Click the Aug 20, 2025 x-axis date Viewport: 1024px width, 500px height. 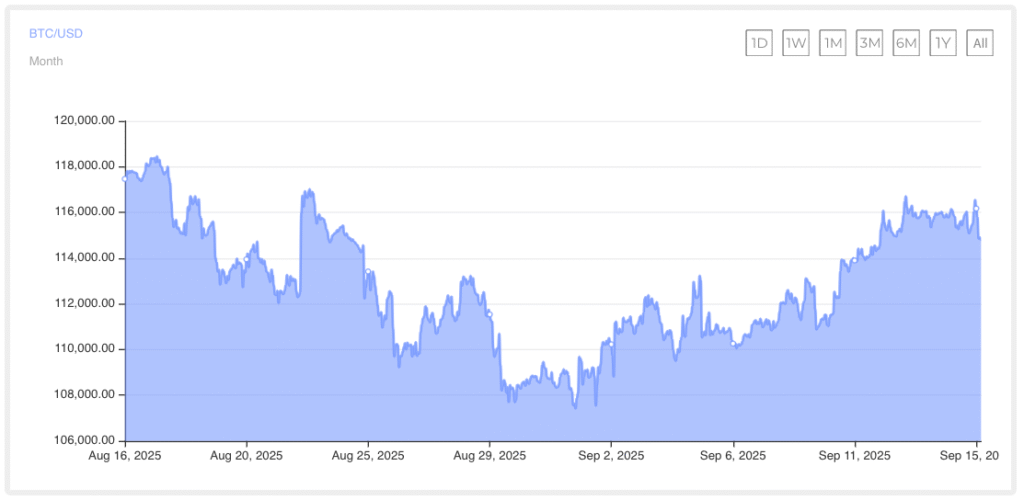(x=246, y=455)
